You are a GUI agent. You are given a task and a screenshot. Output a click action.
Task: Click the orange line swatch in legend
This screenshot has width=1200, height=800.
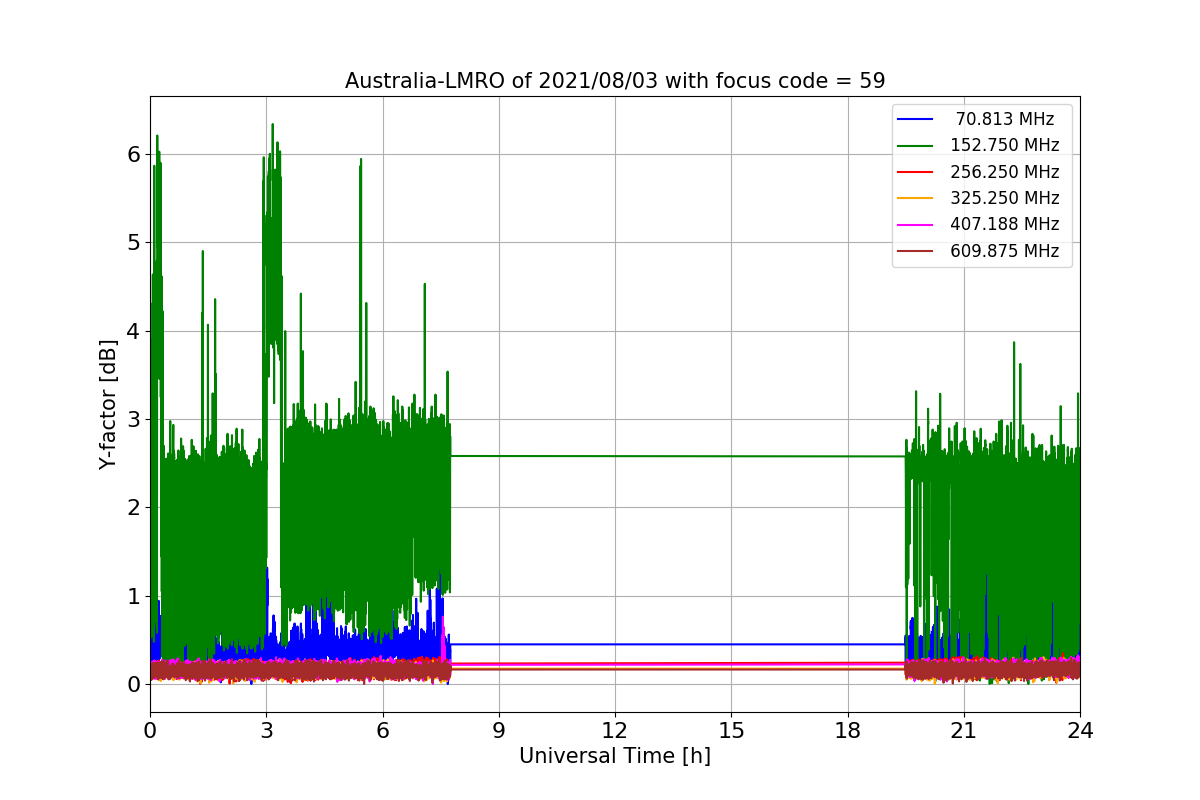916,198
